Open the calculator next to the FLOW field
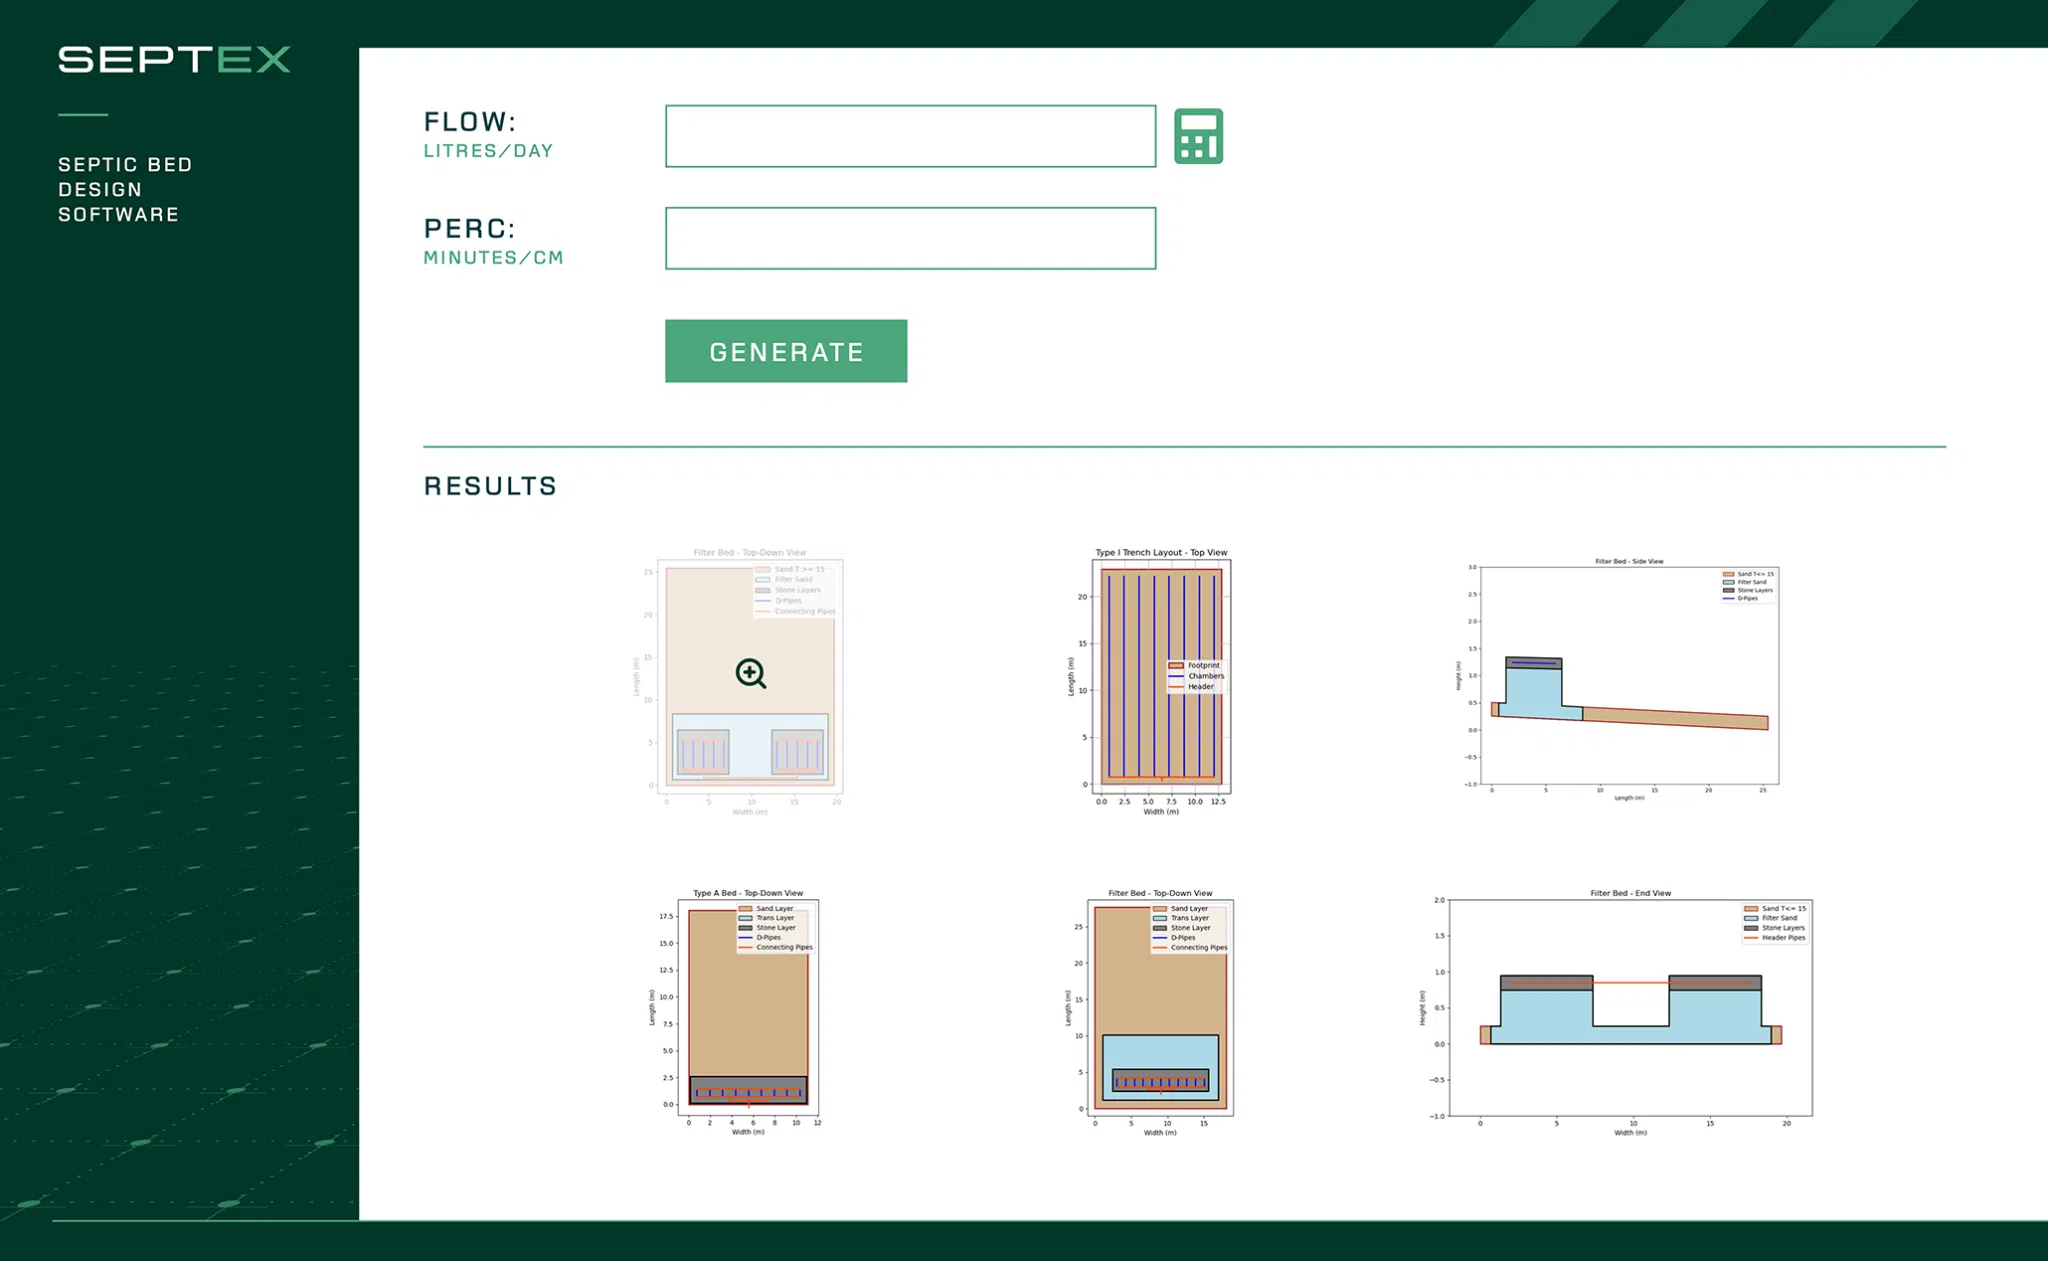2048x1261 pixels. click(x=1197, y=135)
